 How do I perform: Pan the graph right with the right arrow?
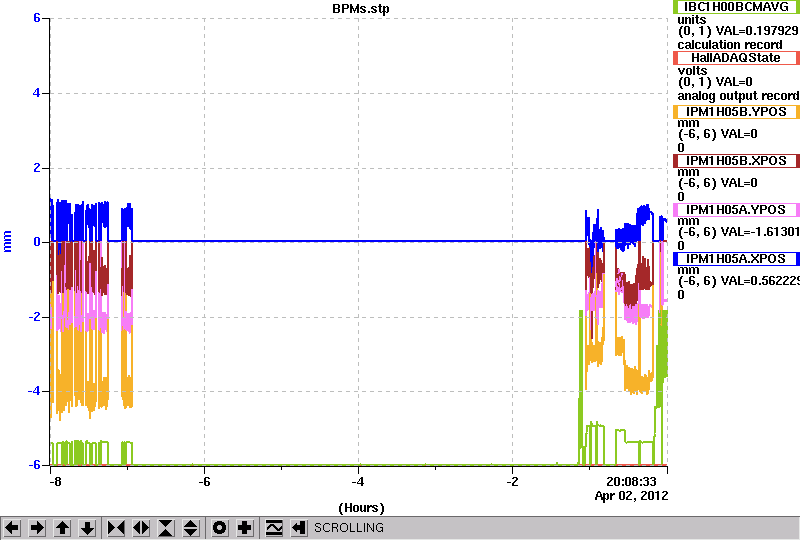click(37, 528)
